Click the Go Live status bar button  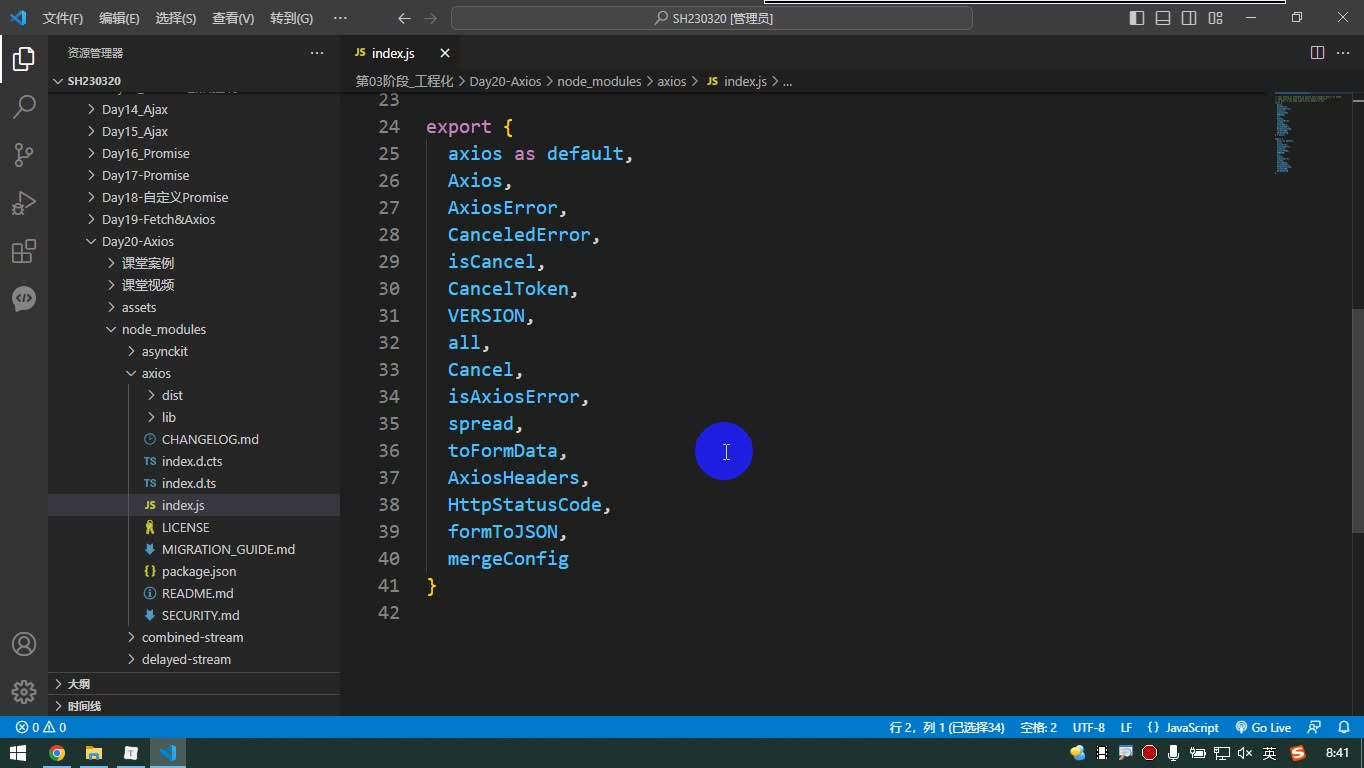tap(1263, 728)
